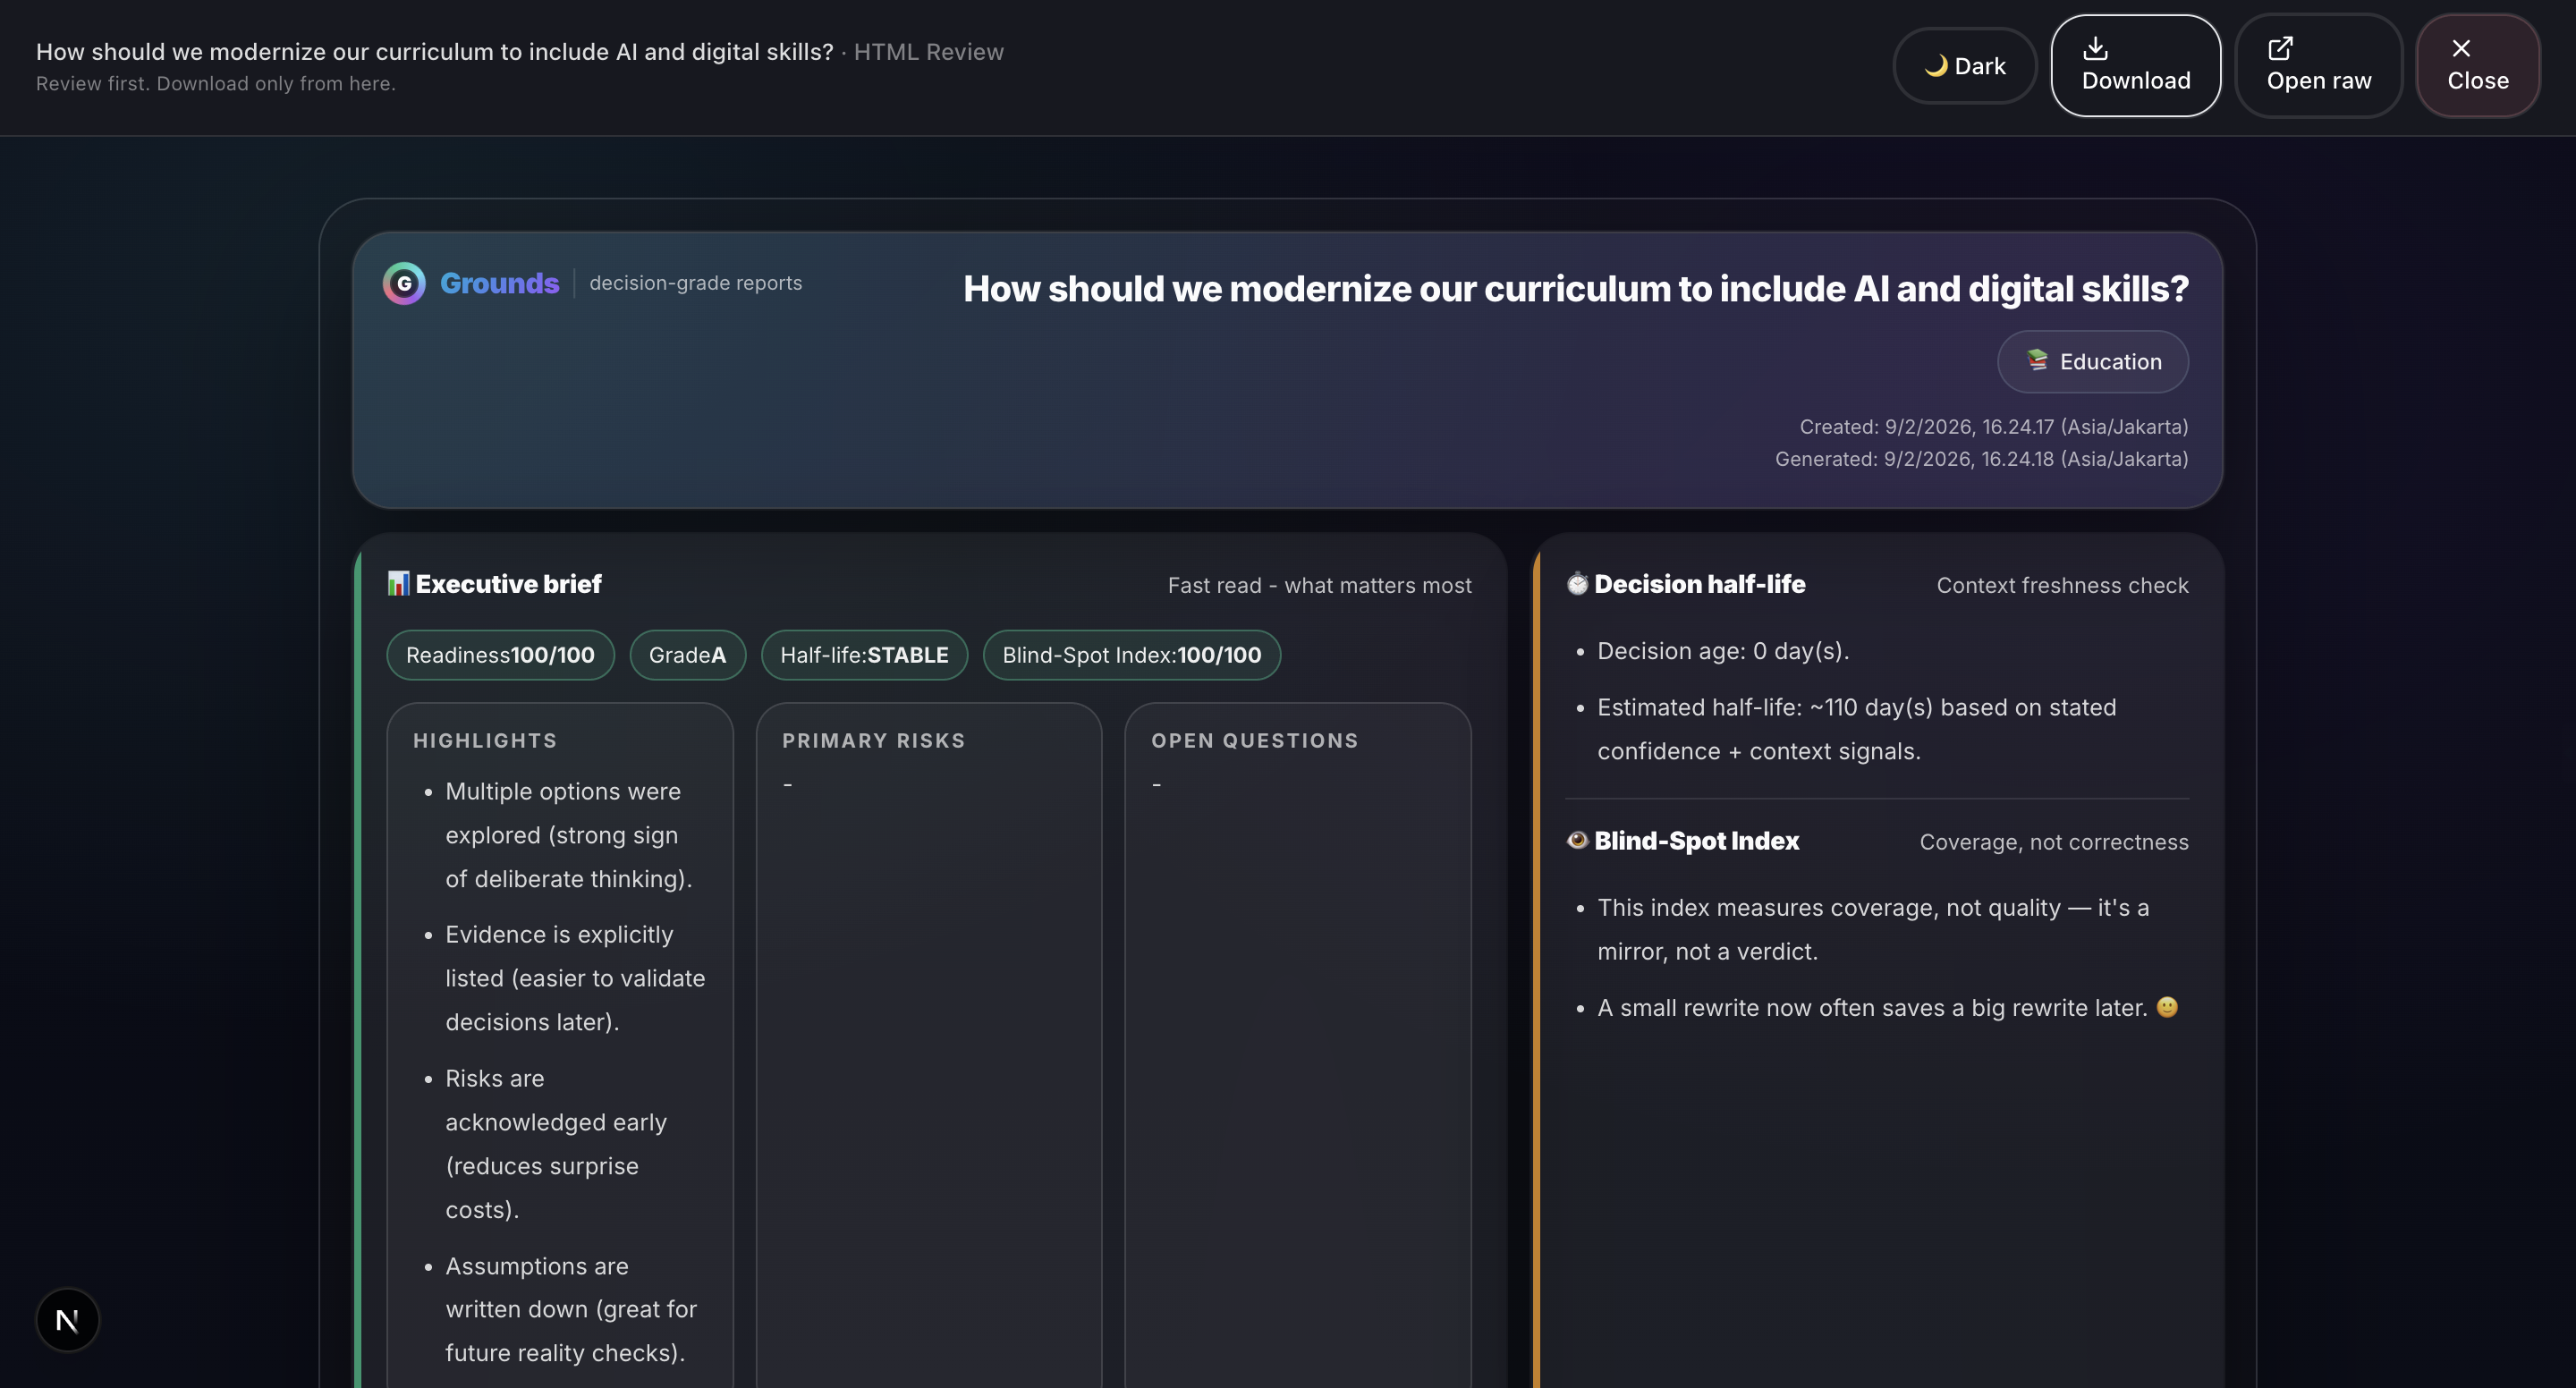This screenshot has width=2576, height=1388.
Task: Click the Download button
Action: click(x=2135, y=66)
